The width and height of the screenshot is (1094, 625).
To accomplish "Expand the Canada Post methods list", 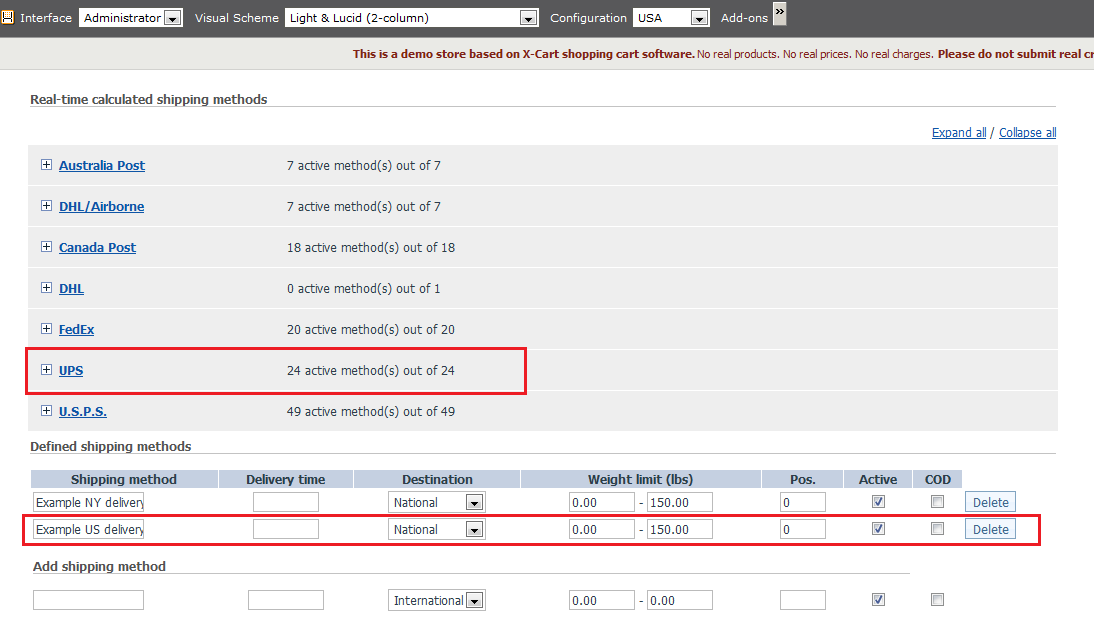I will (46, 247).
